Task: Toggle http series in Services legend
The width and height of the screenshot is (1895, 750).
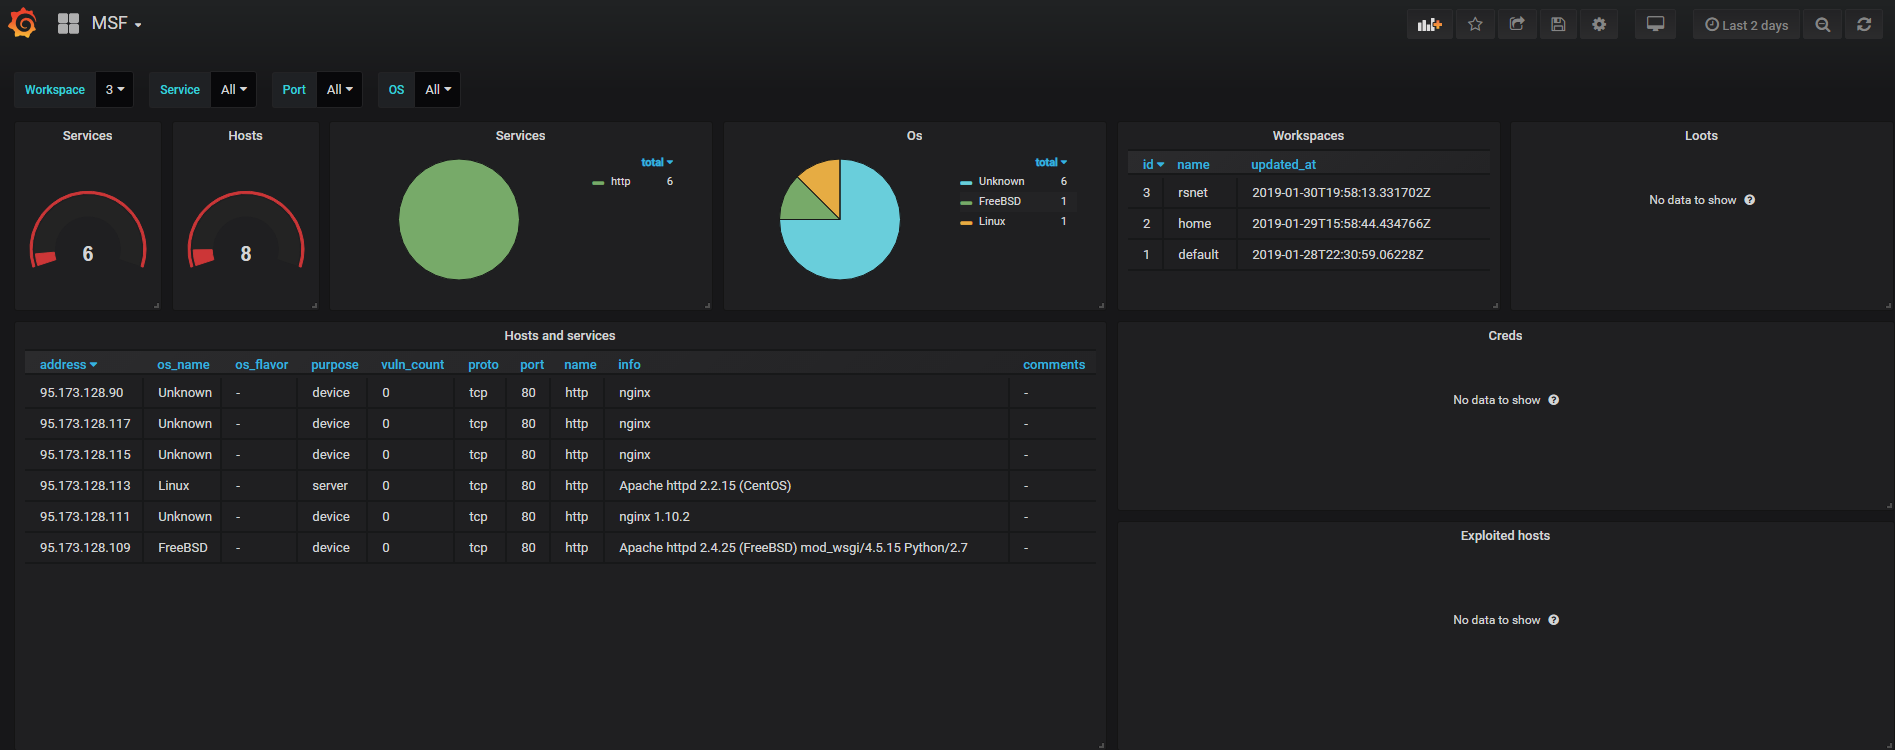Action: coord(620,182)
